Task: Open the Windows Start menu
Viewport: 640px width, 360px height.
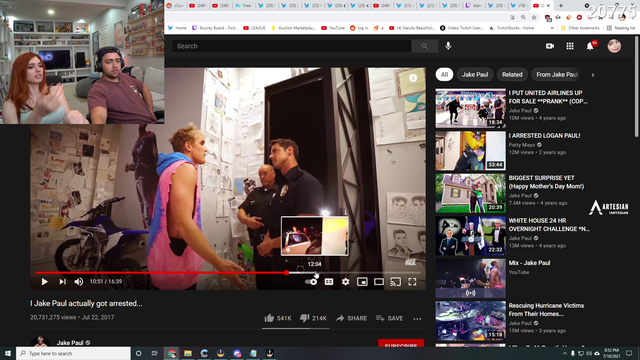Action: click(8, 353)
